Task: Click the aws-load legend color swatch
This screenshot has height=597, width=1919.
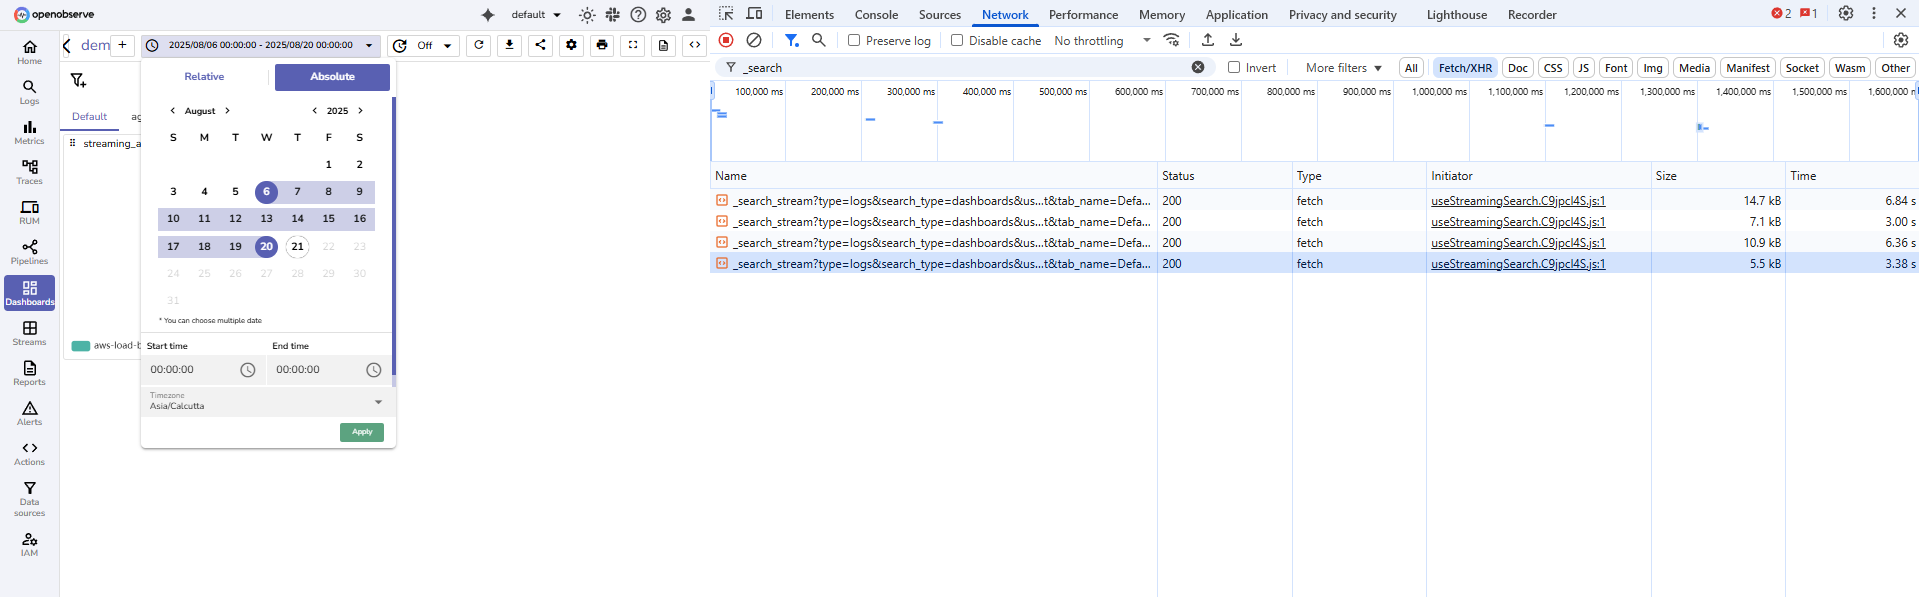Action: [x=81, y=346]
